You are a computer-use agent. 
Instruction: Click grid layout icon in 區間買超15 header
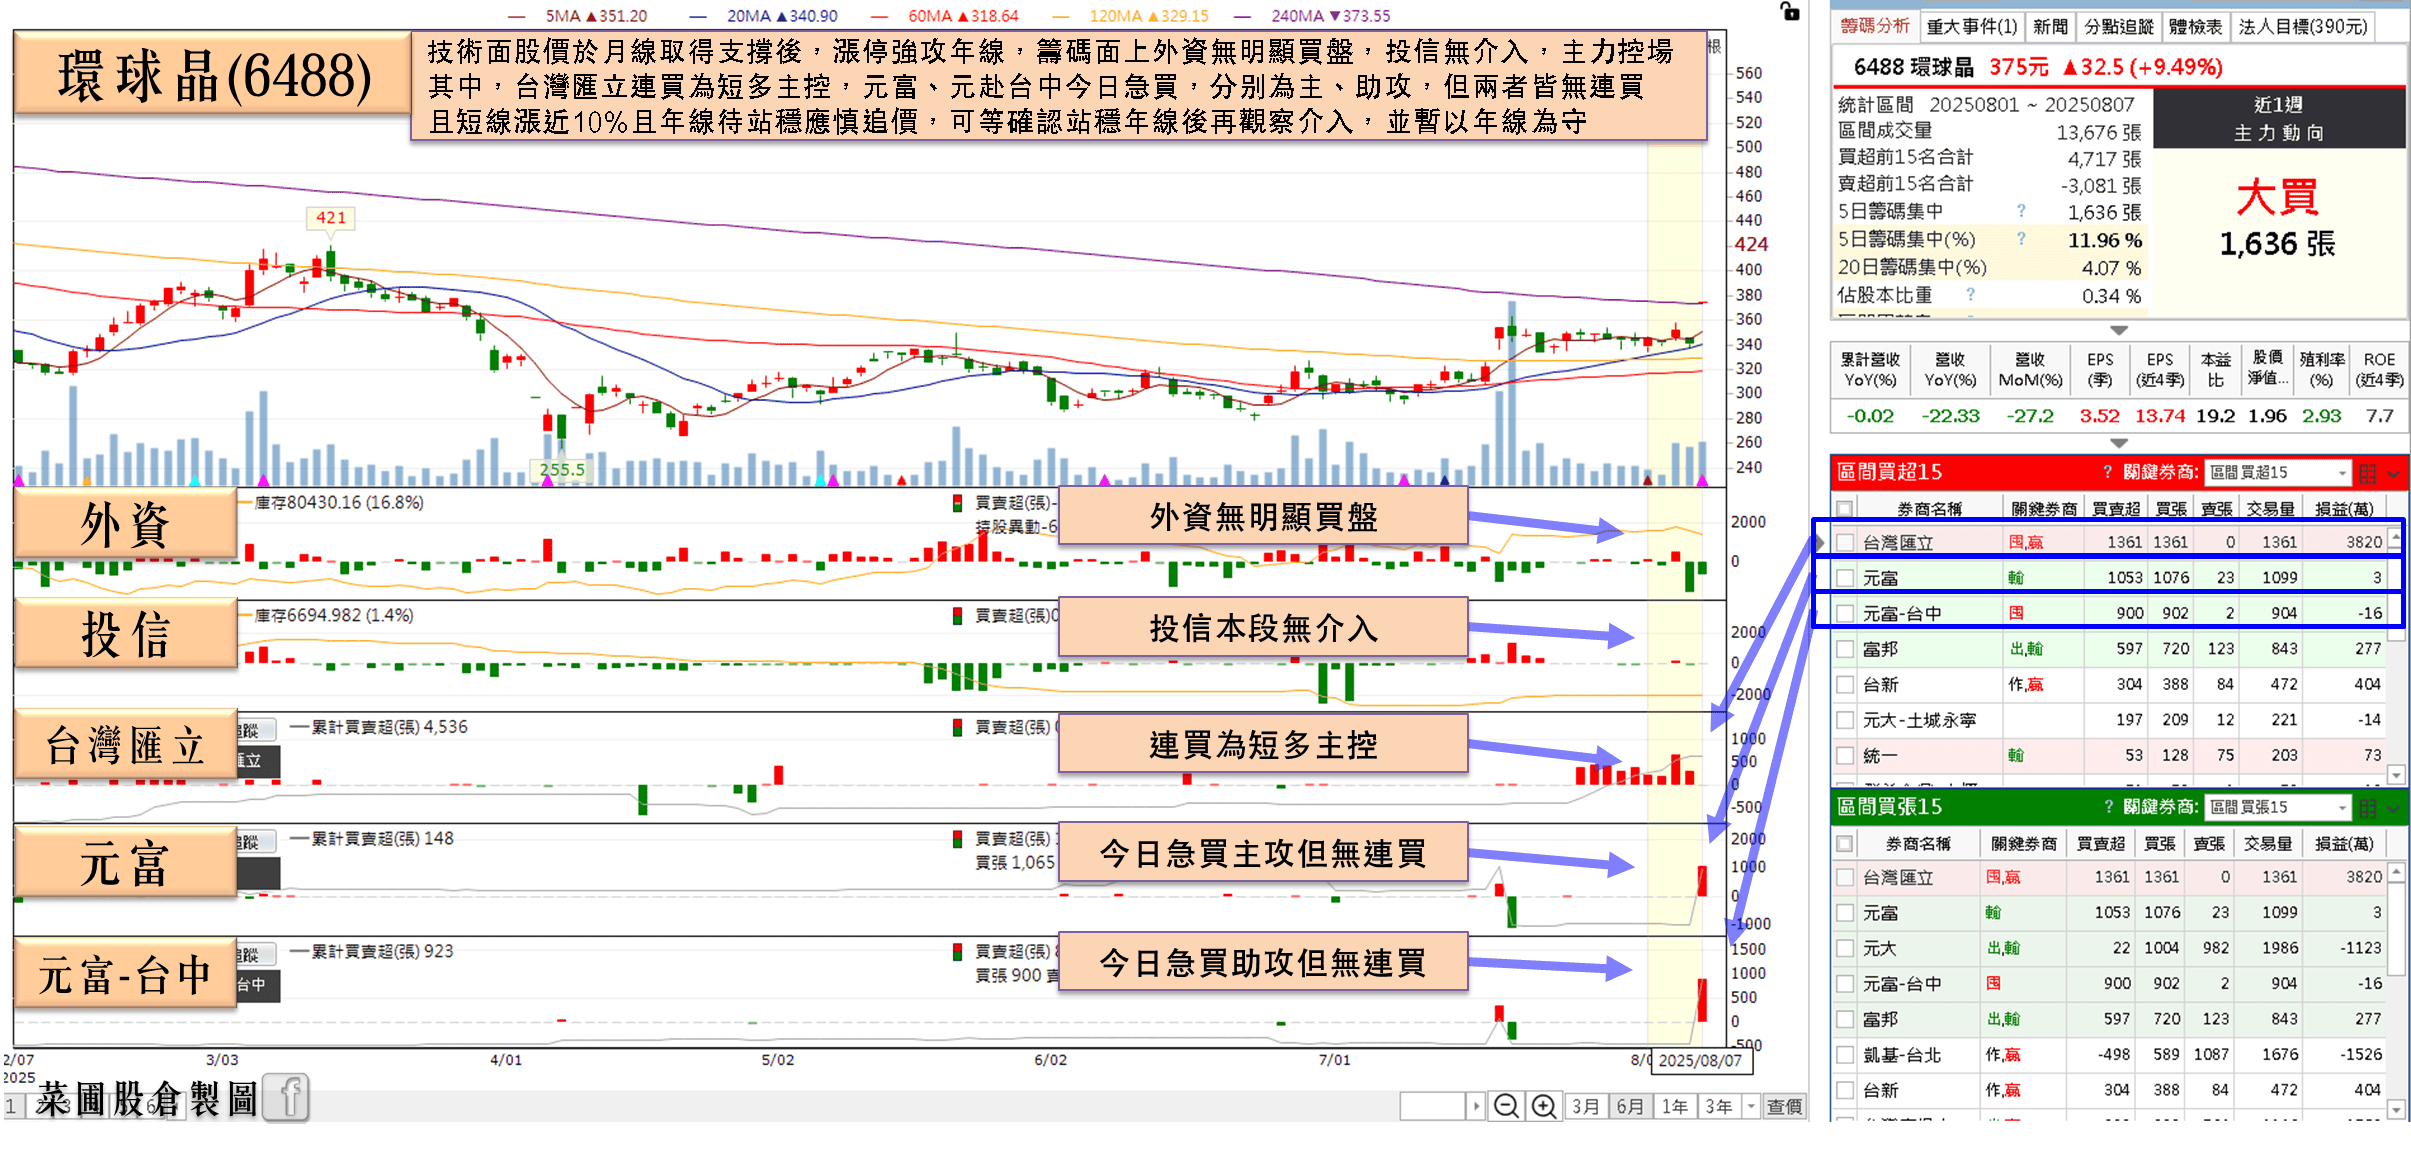2367,473
